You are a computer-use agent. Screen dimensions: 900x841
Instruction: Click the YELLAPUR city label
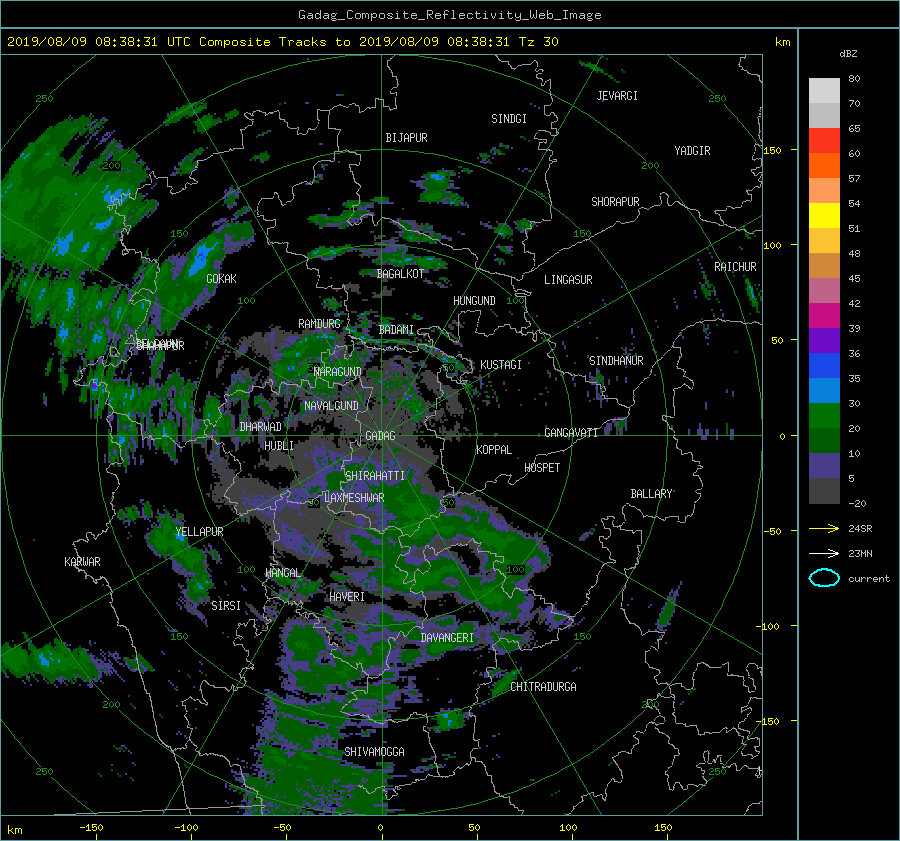(199, 532)
